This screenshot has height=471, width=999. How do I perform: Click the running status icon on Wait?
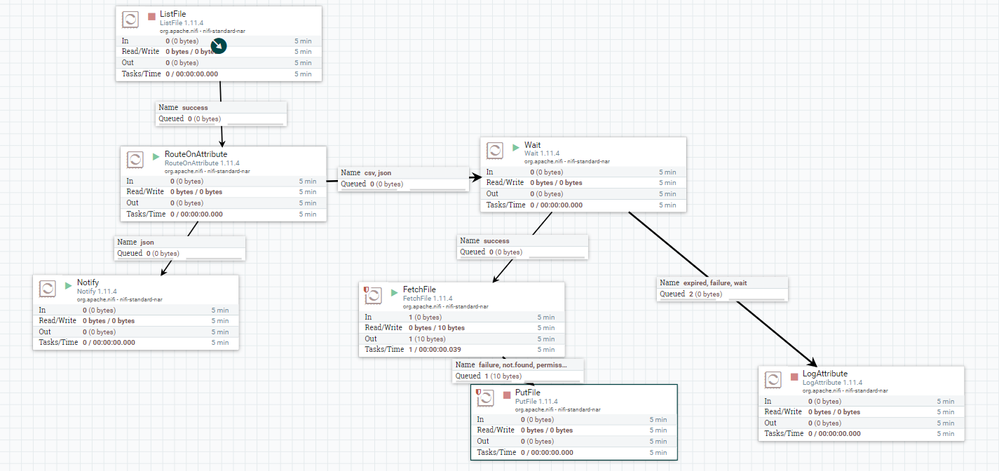[x=516, y=147]
